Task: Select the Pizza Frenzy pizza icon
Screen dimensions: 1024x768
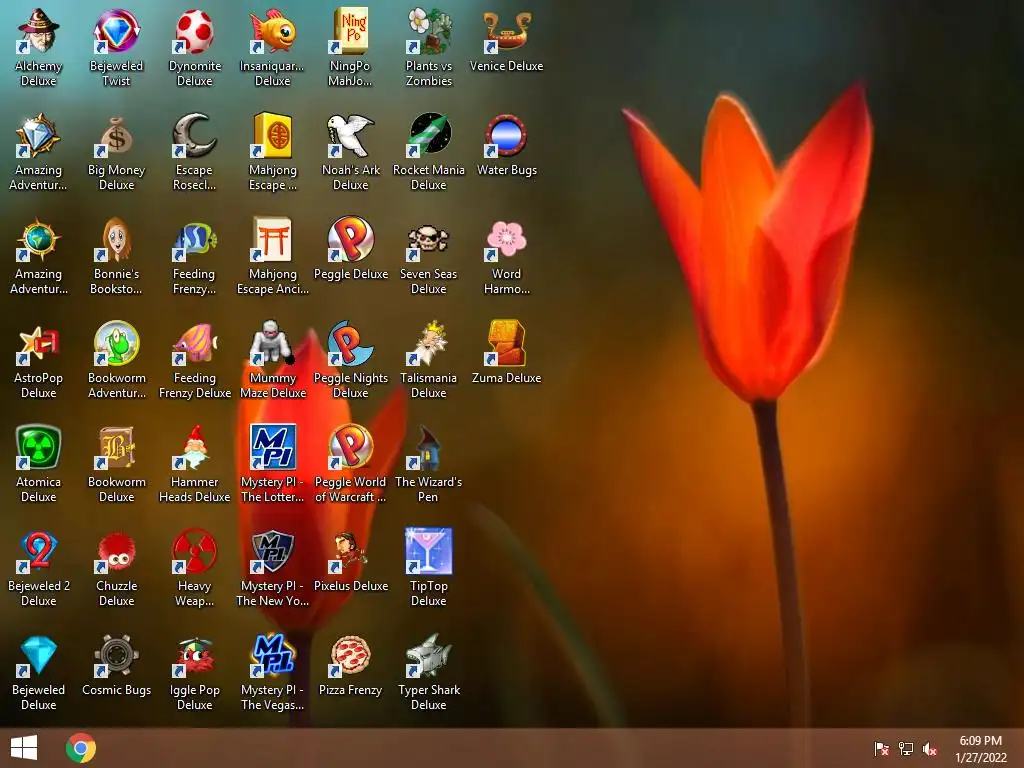Action: click(351, 655)
